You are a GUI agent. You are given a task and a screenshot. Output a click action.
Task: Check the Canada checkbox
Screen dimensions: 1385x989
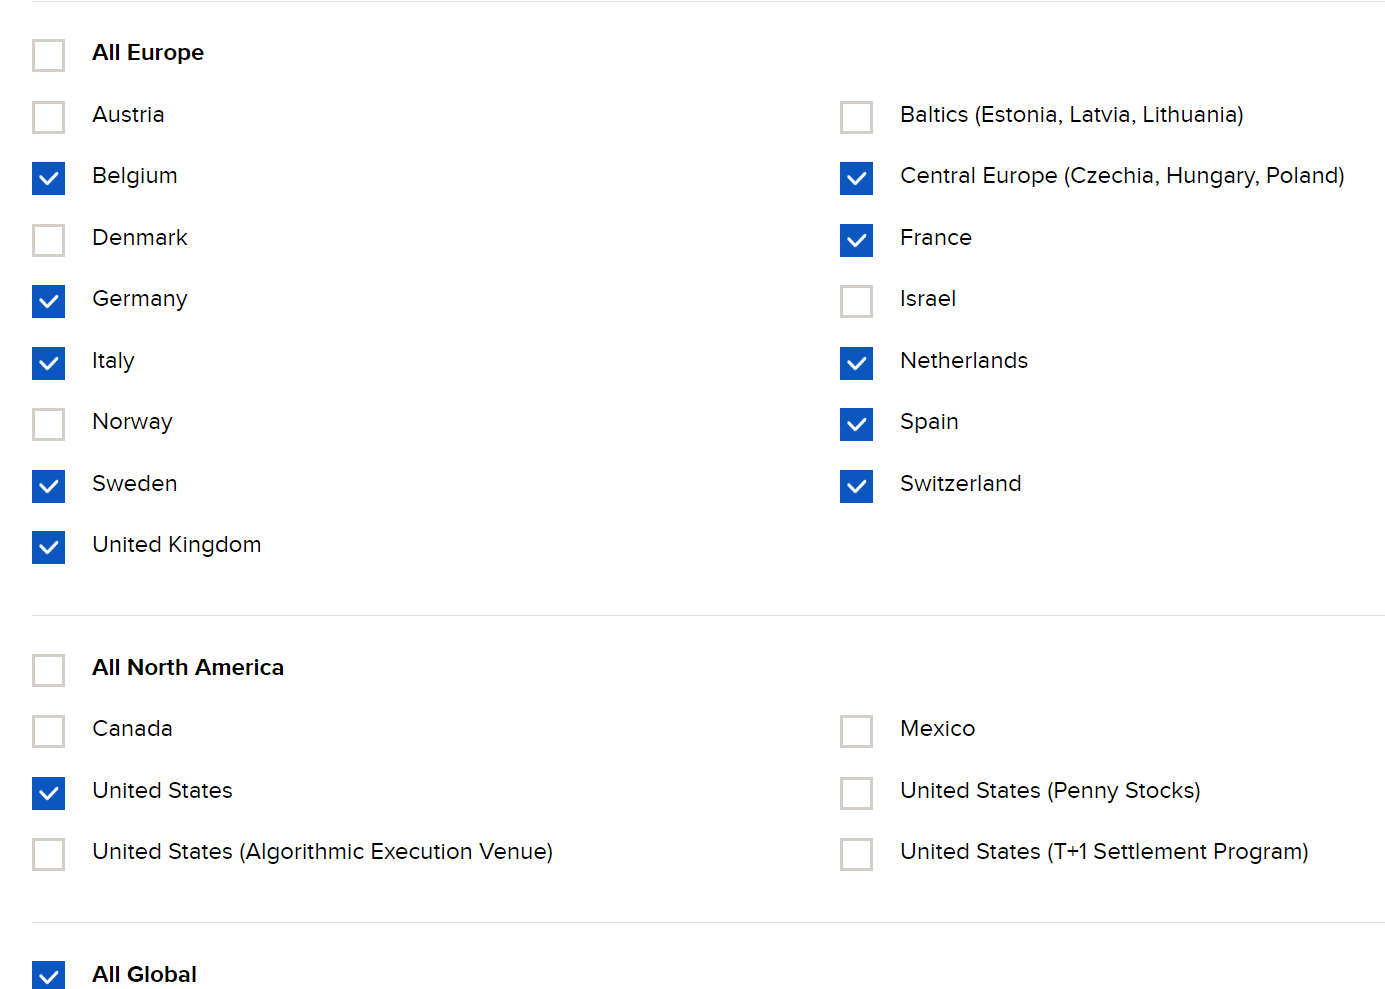click(x=48, y=731)
